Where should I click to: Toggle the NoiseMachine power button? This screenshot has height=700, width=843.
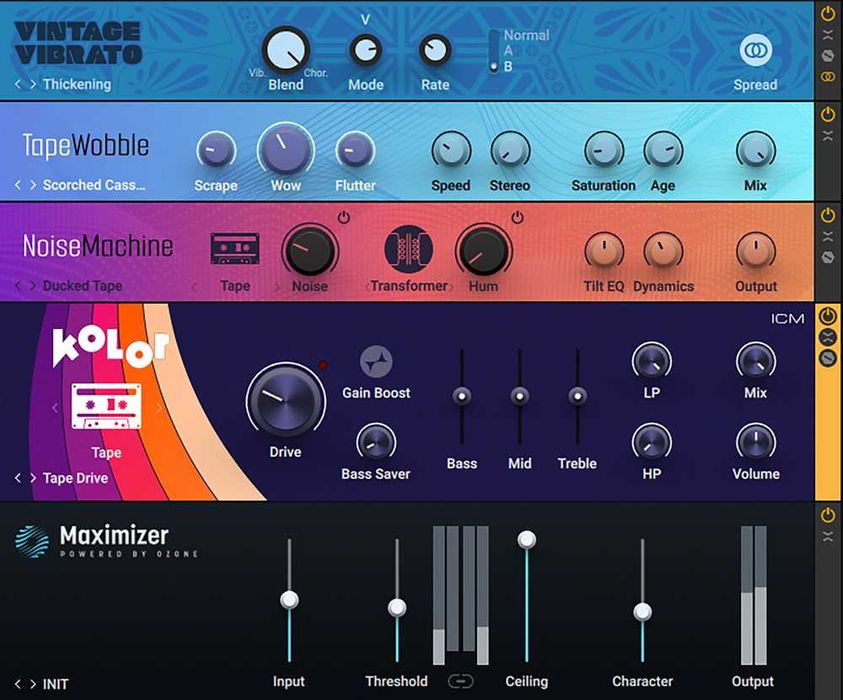click(x=828, y=215)
